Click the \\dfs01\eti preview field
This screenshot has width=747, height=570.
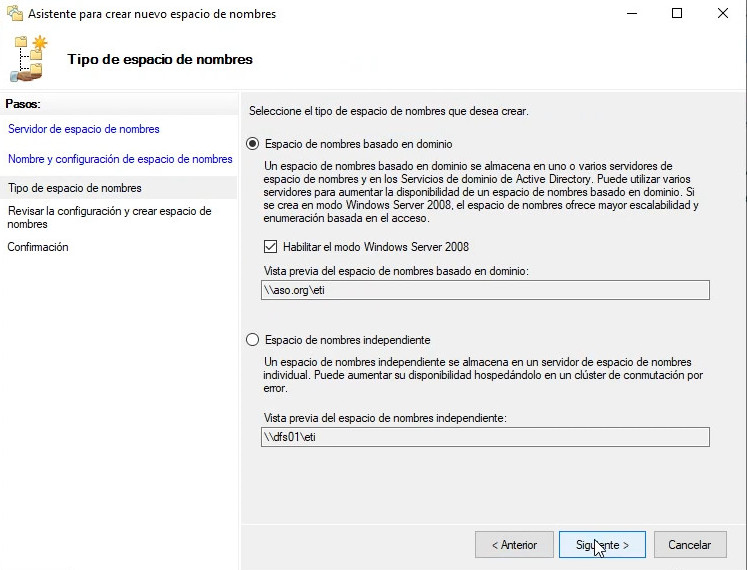pos(484,437)
